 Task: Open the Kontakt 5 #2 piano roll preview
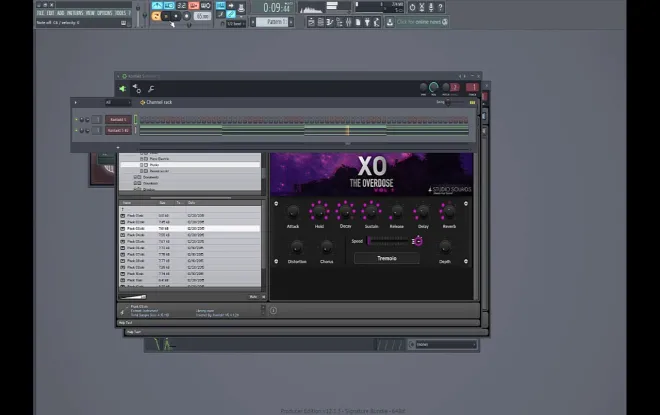coord(303,131)
